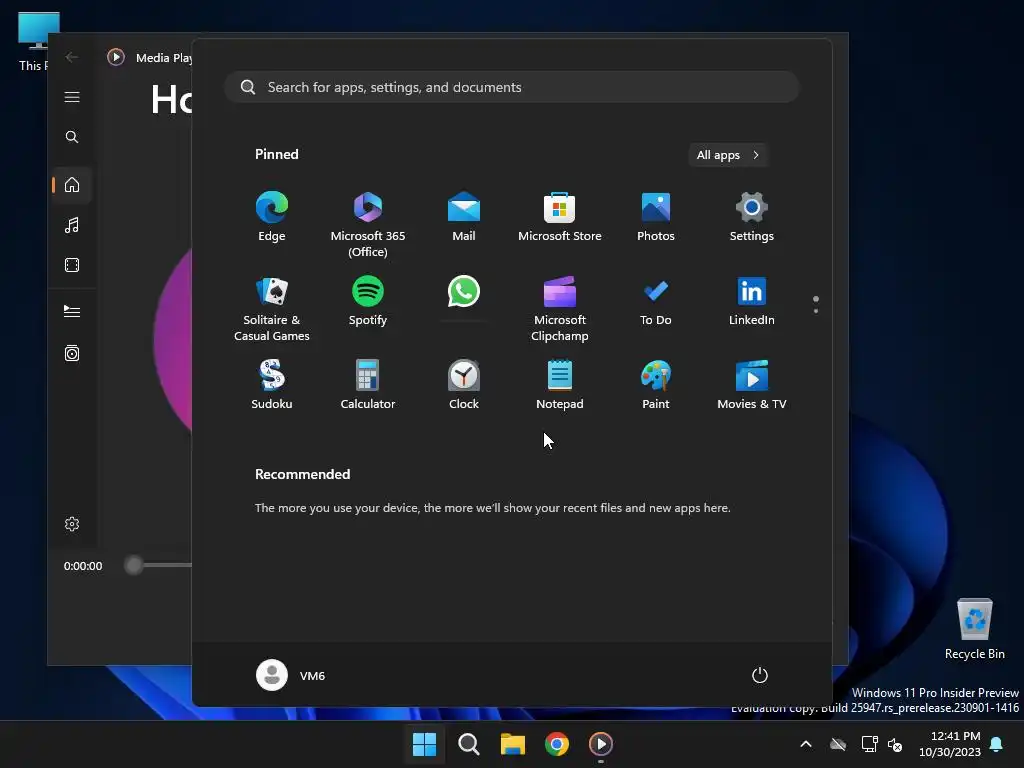This screenshot has height=768, width=1024.
Task: Click the Start menu search box
Action: click(511, 87)
